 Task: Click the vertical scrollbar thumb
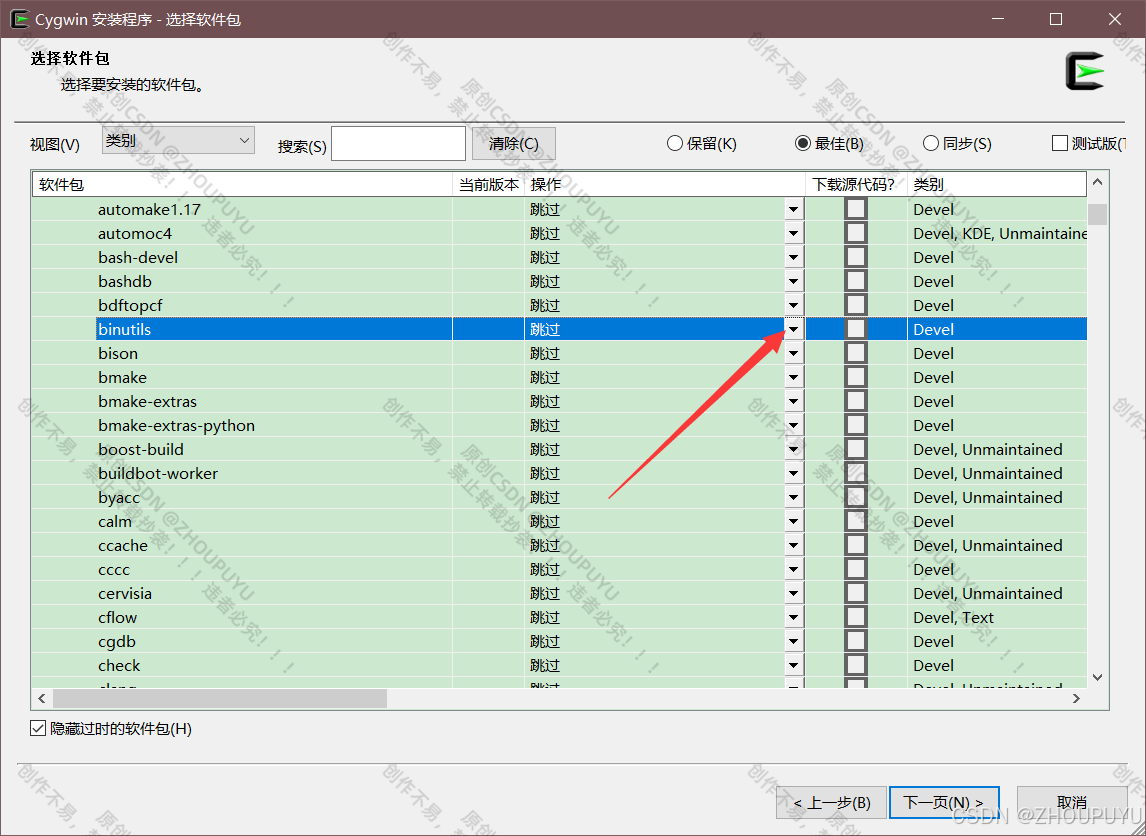click(1097, 214)
